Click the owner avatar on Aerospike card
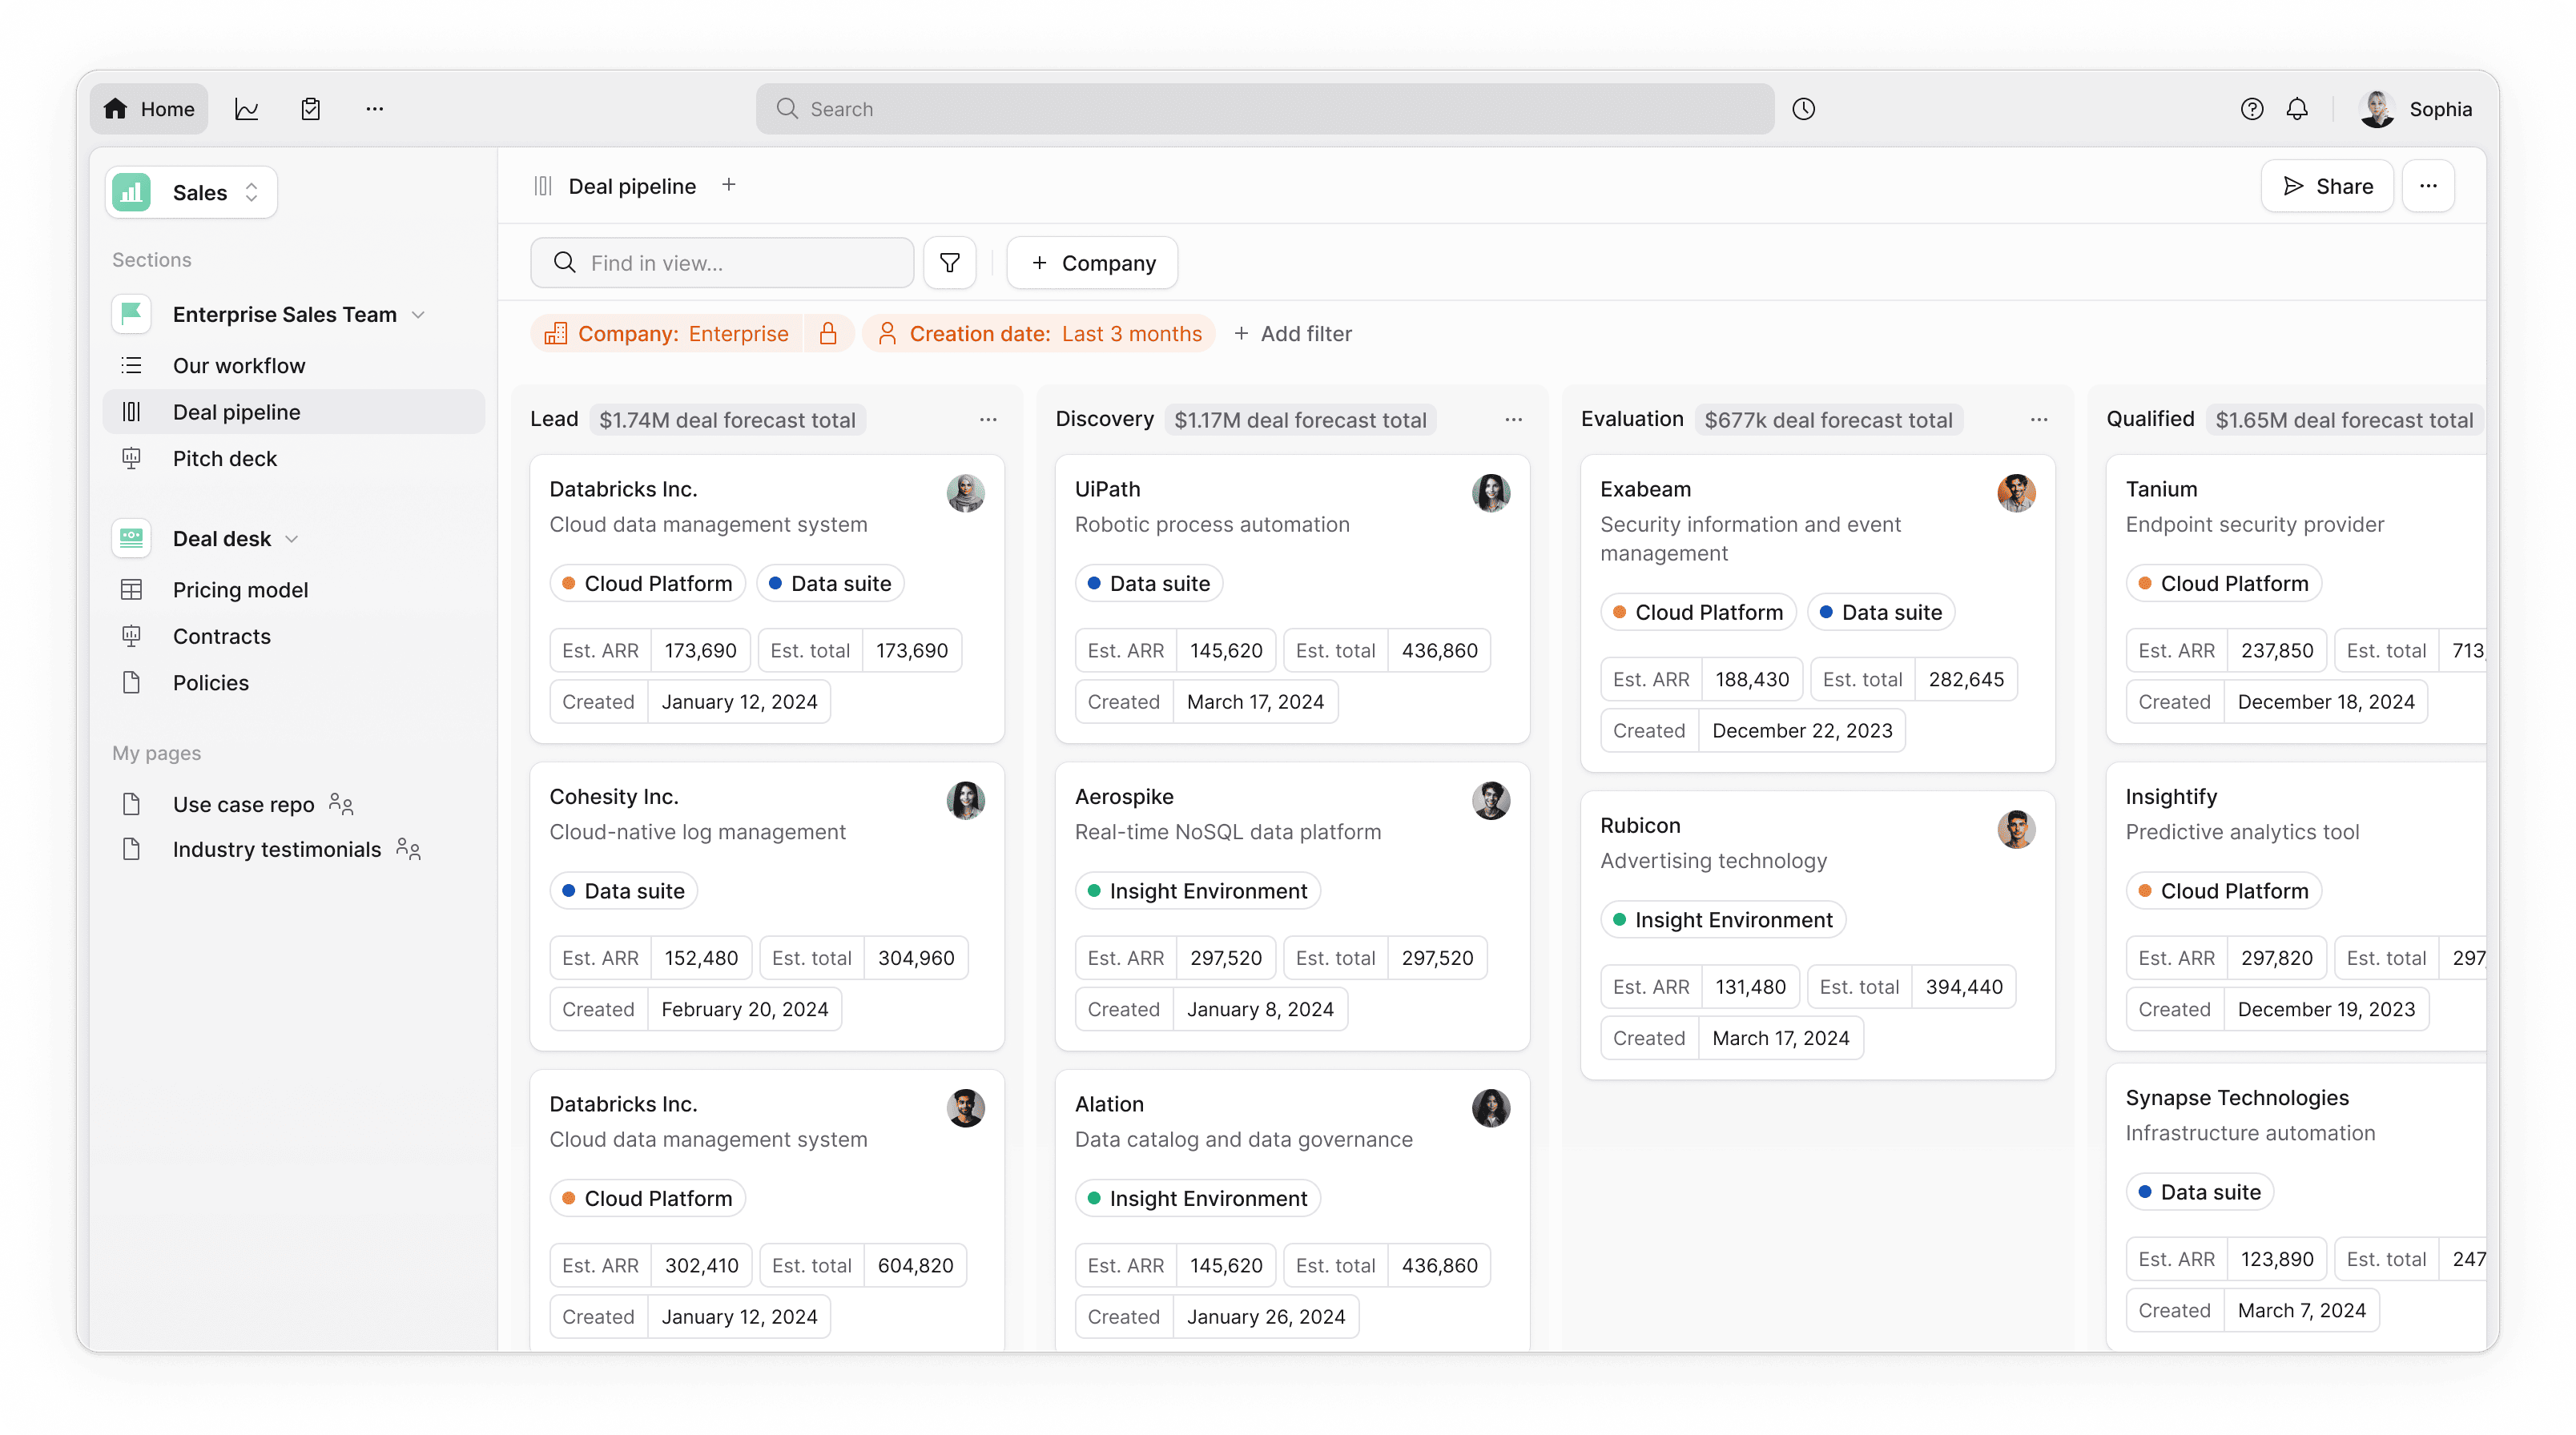 (x=1491, y=800)
